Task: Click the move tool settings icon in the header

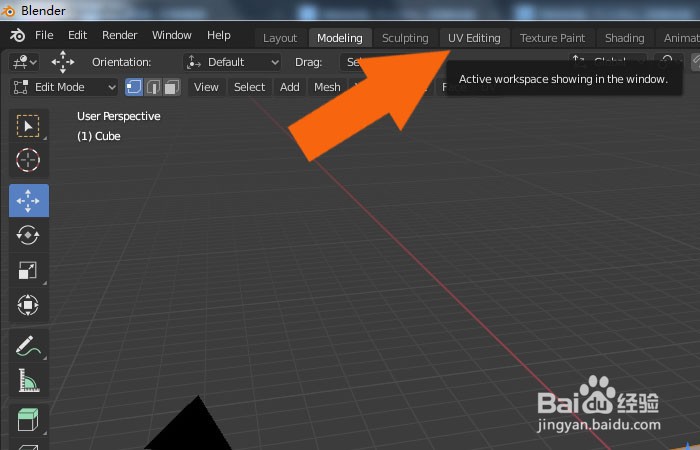Action: tap(62, 62)
